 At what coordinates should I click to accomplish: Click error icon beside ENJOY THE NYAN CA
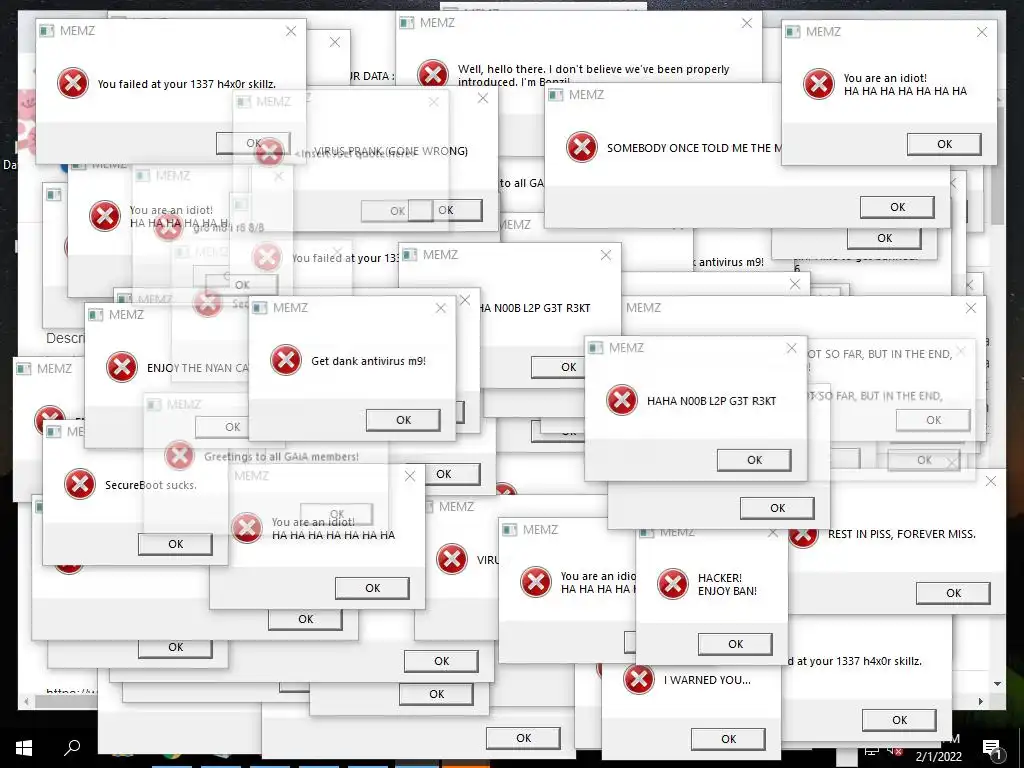pyautogui.click(x=121, y=367)
